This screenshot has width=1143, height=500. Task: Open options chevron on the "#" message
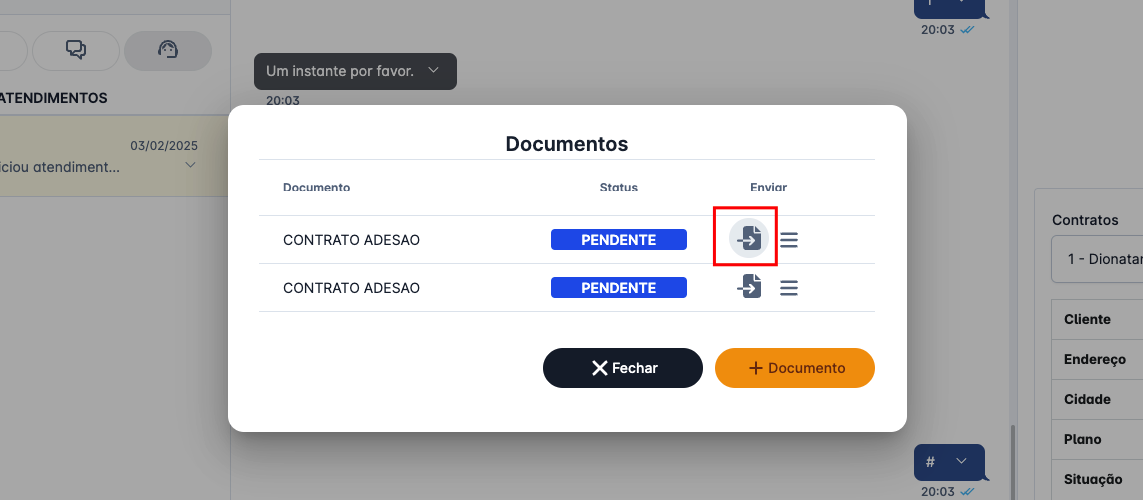point(961,461)
